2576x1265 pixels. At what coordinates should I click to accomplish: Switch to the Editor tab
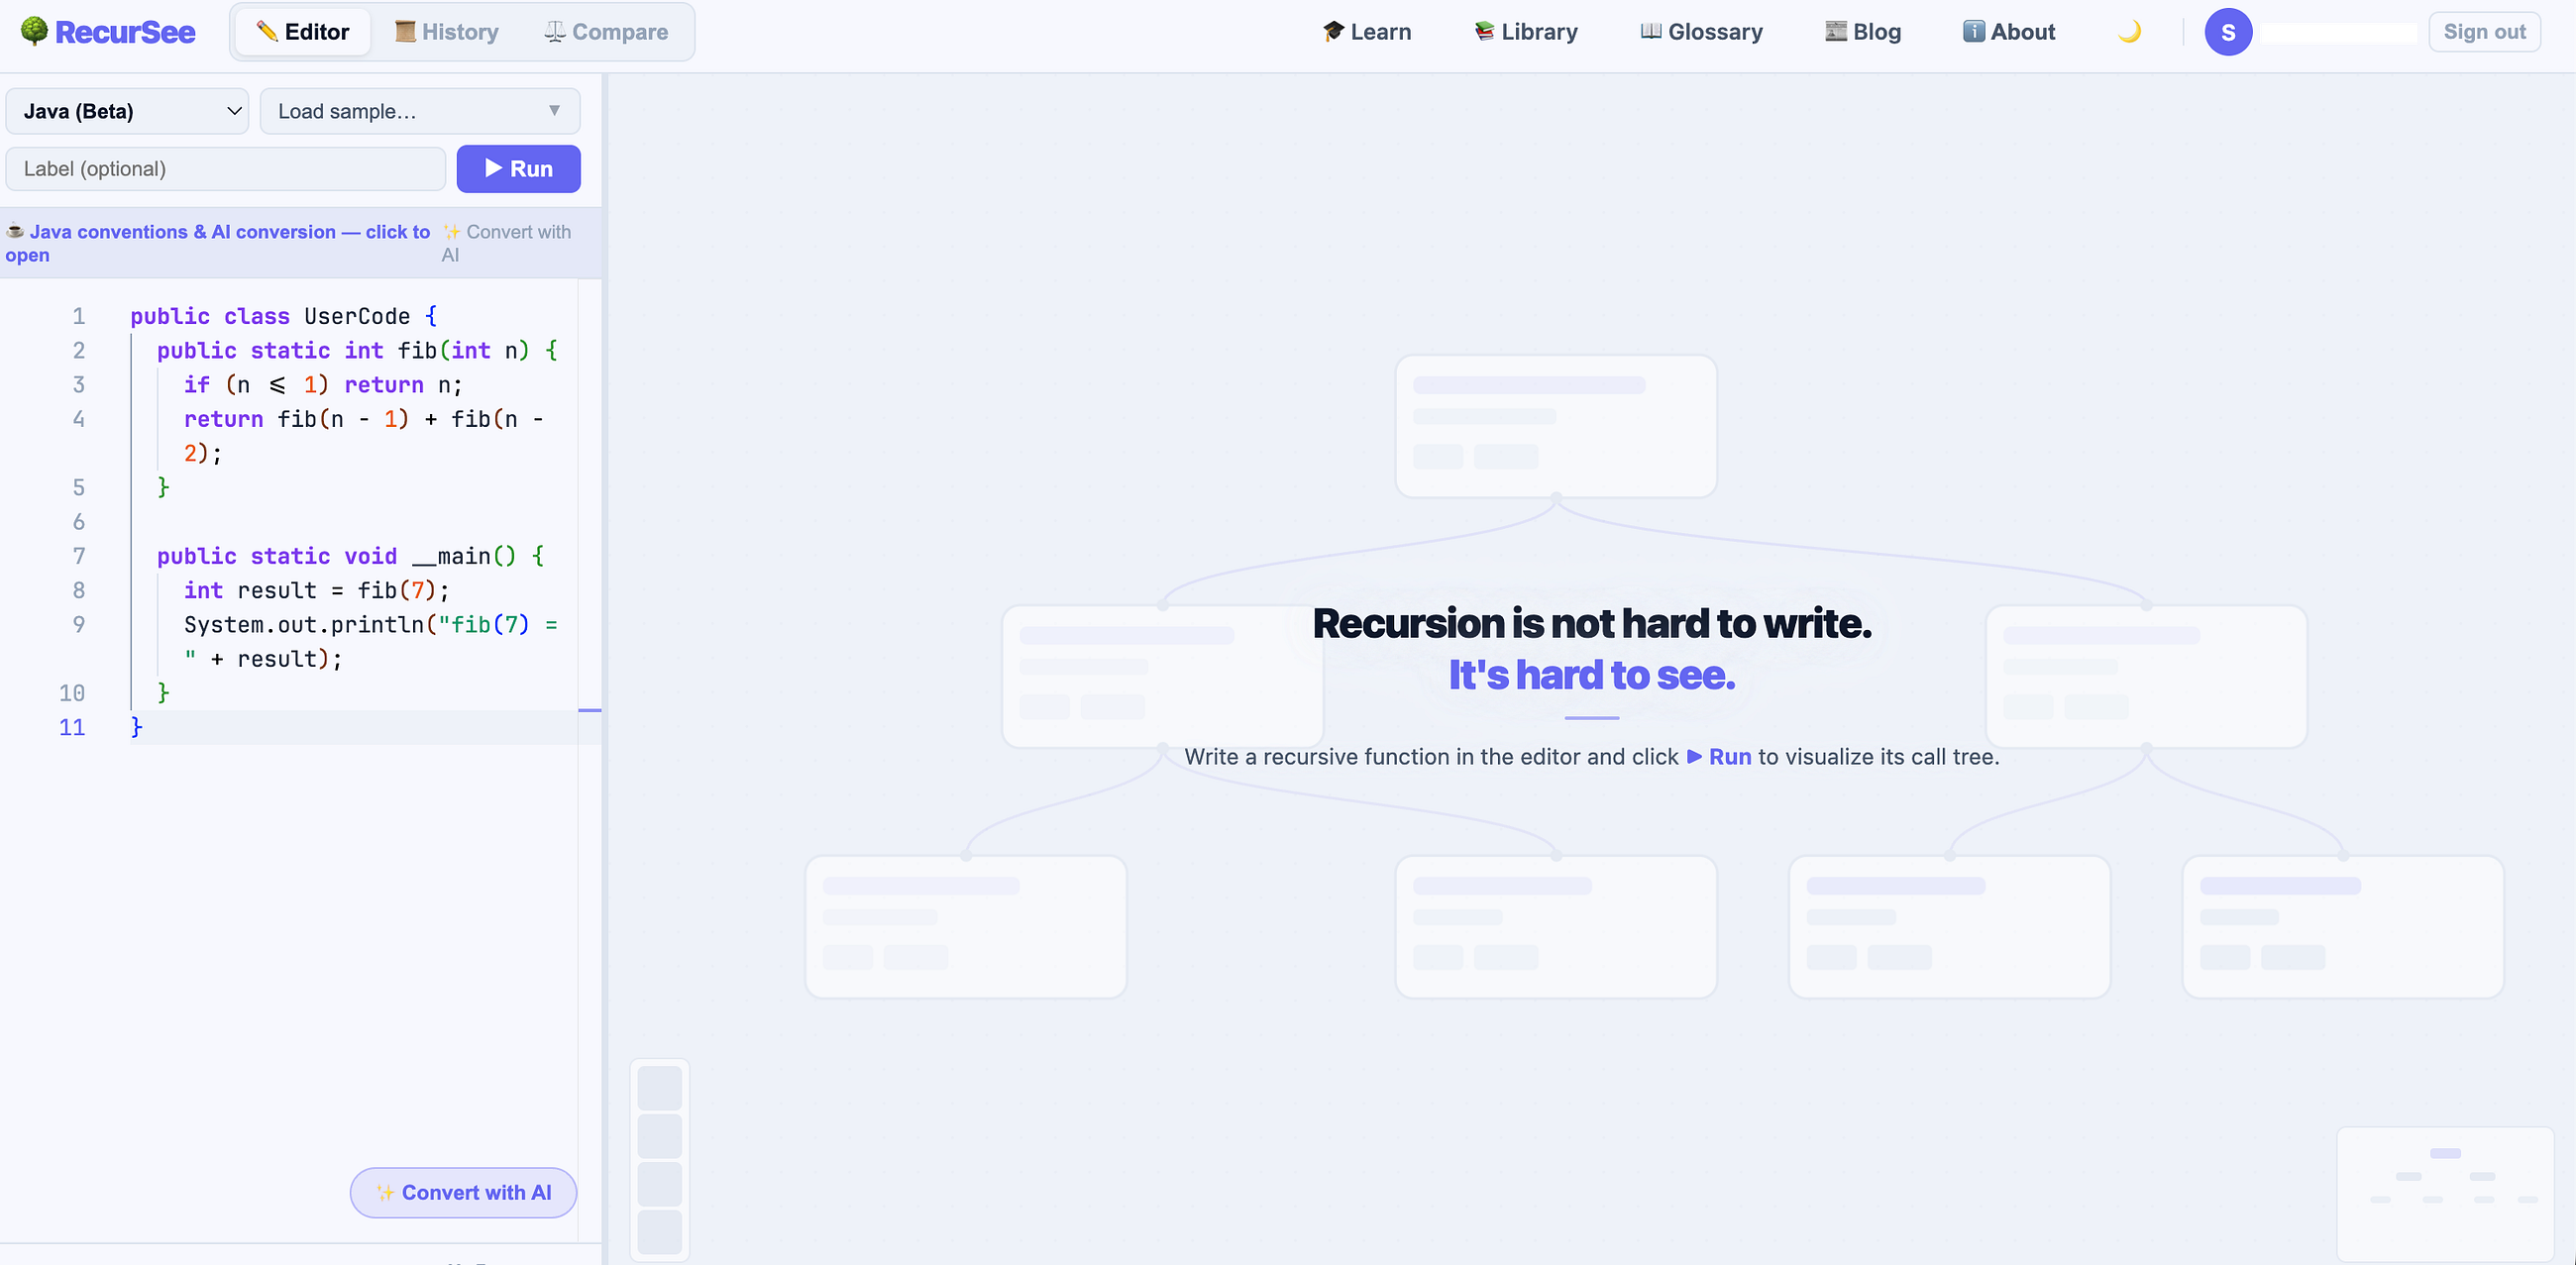302,32
